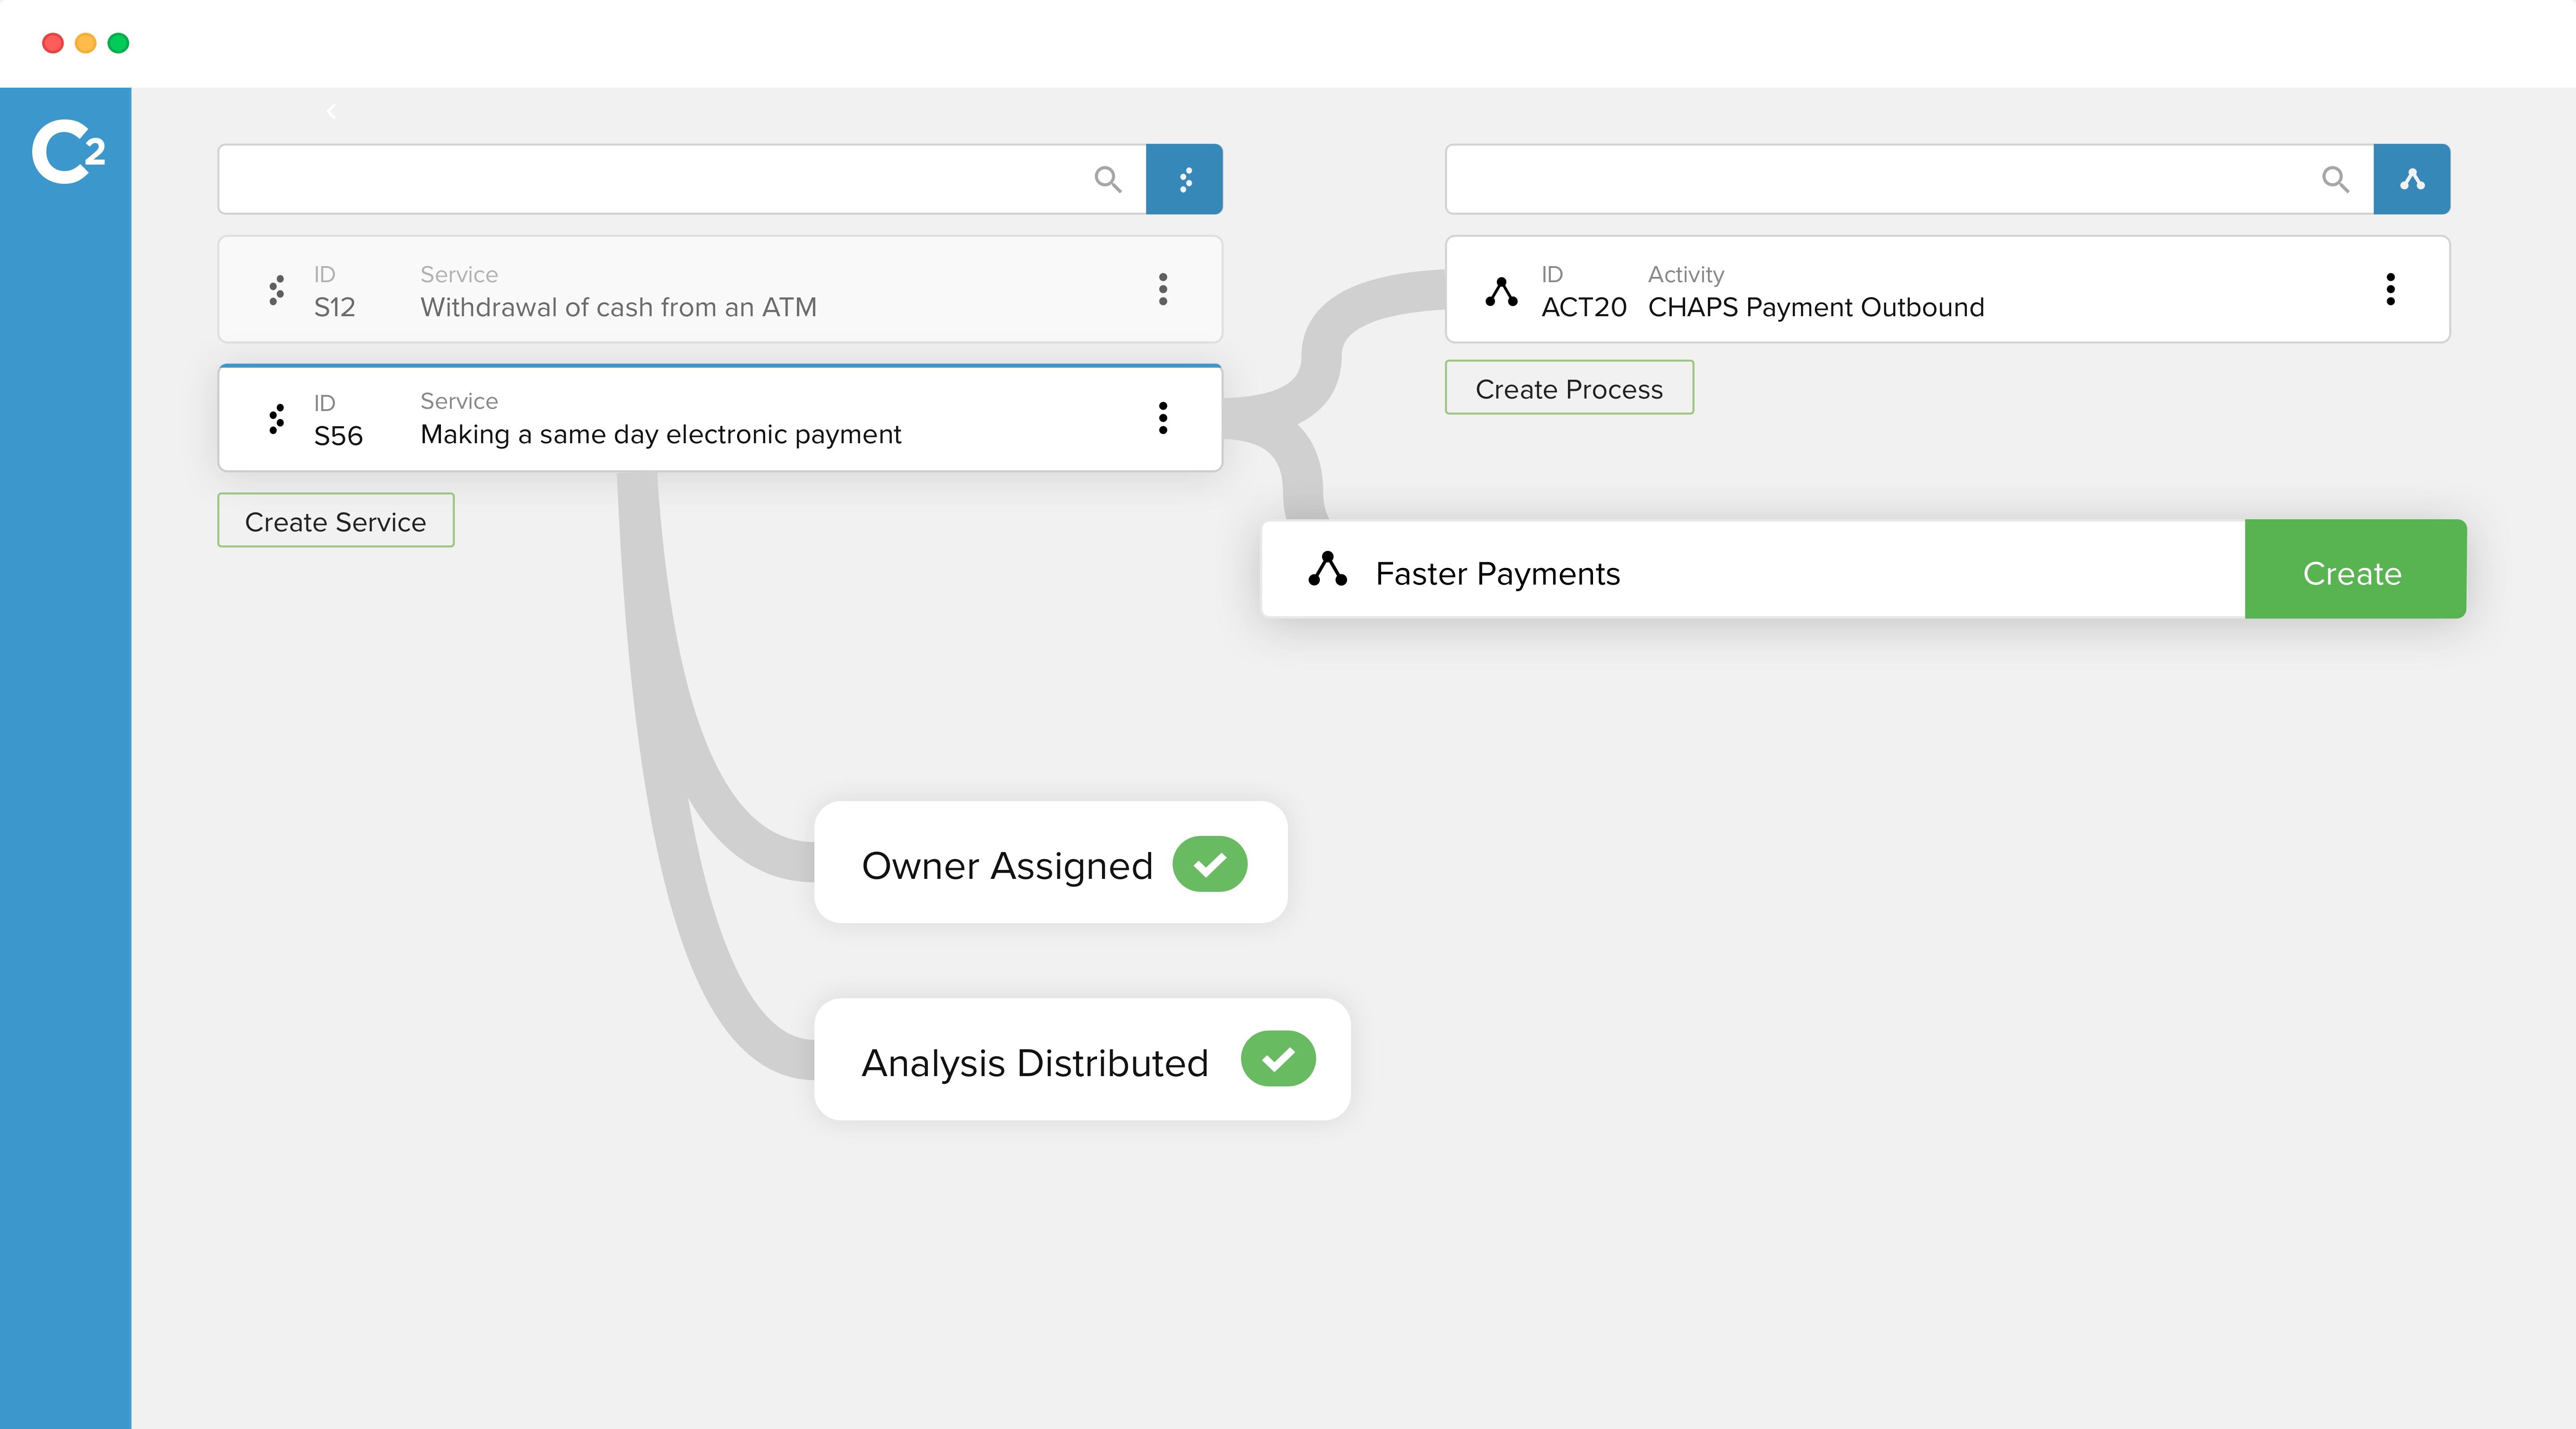This screenshot has width=2576, height=1429.
Task: Click the Faster Payments process icon
Action: point(1327,569)
